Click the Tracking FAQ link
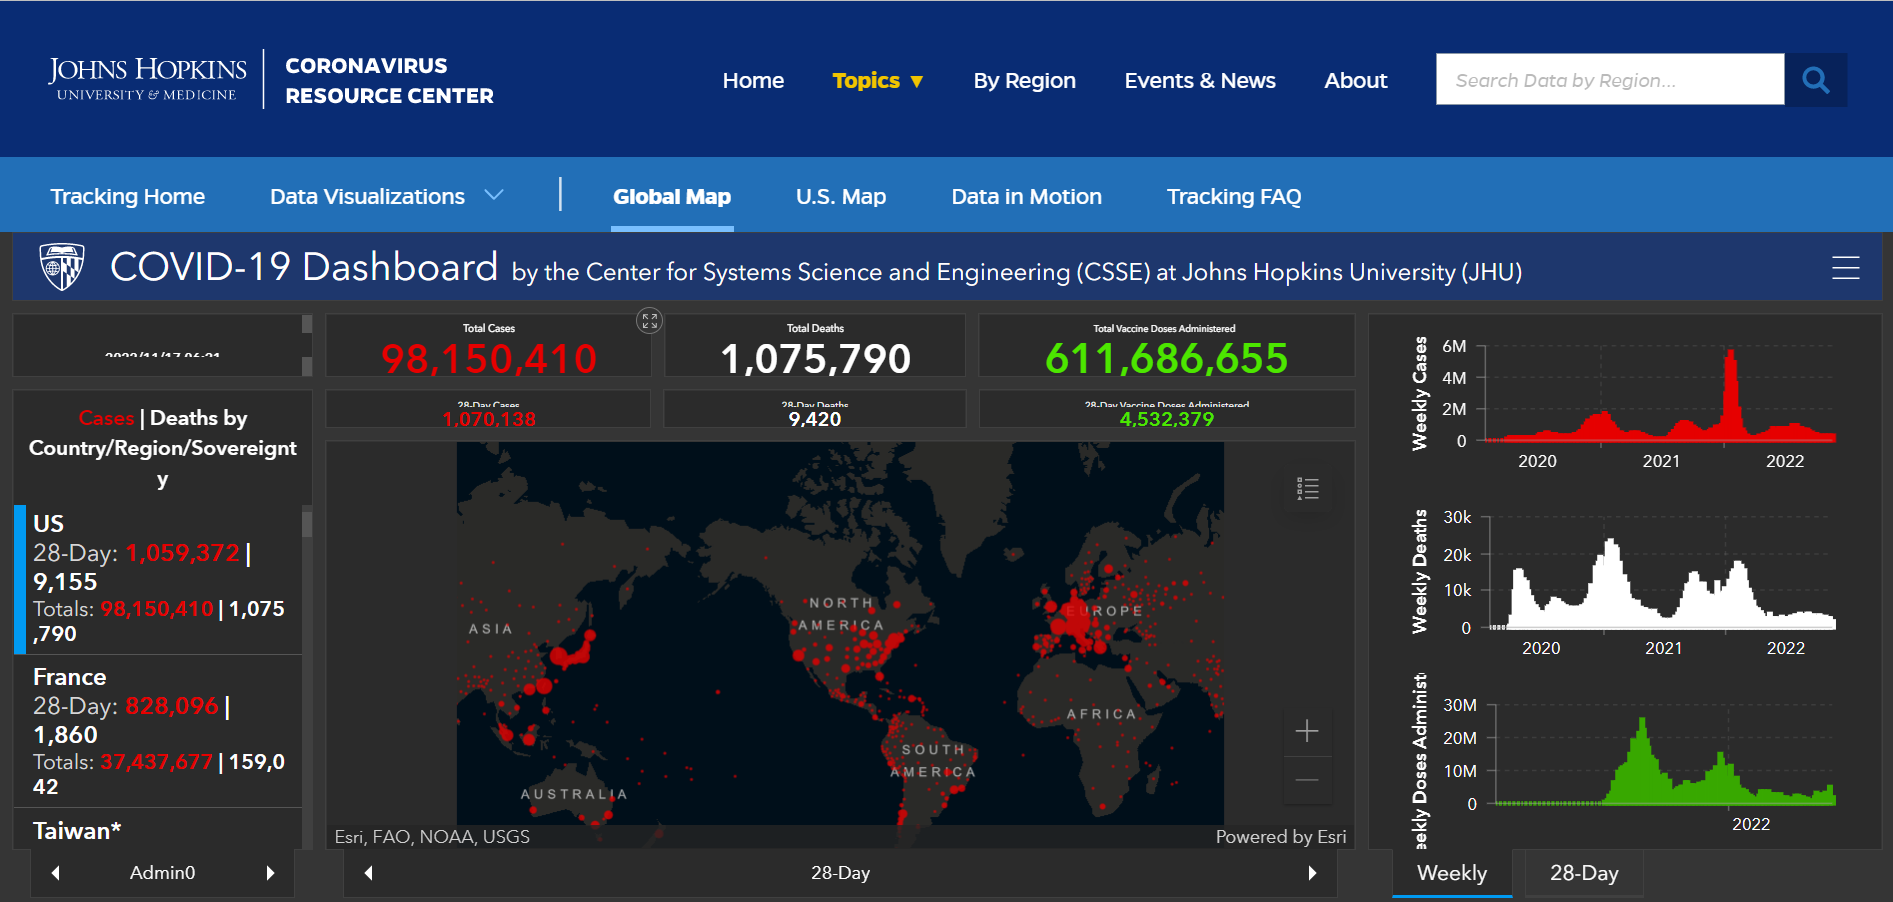Image resolution: width=1893 pixels, height=902 pixels. pos(1233,197)
